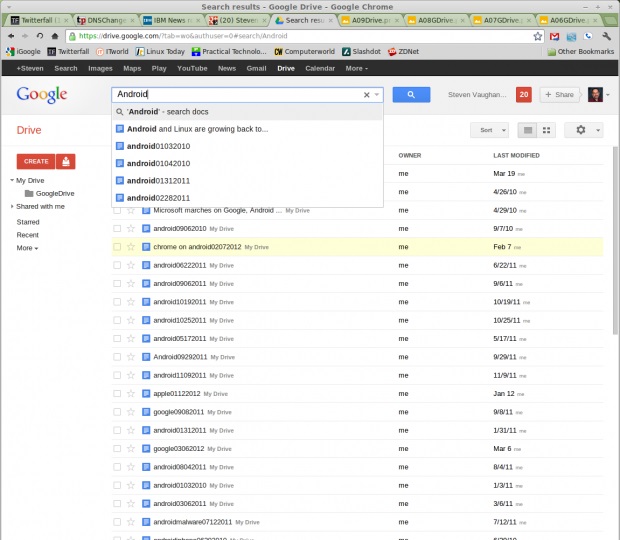Open the Chrome wrench menu

coord(607,36)
